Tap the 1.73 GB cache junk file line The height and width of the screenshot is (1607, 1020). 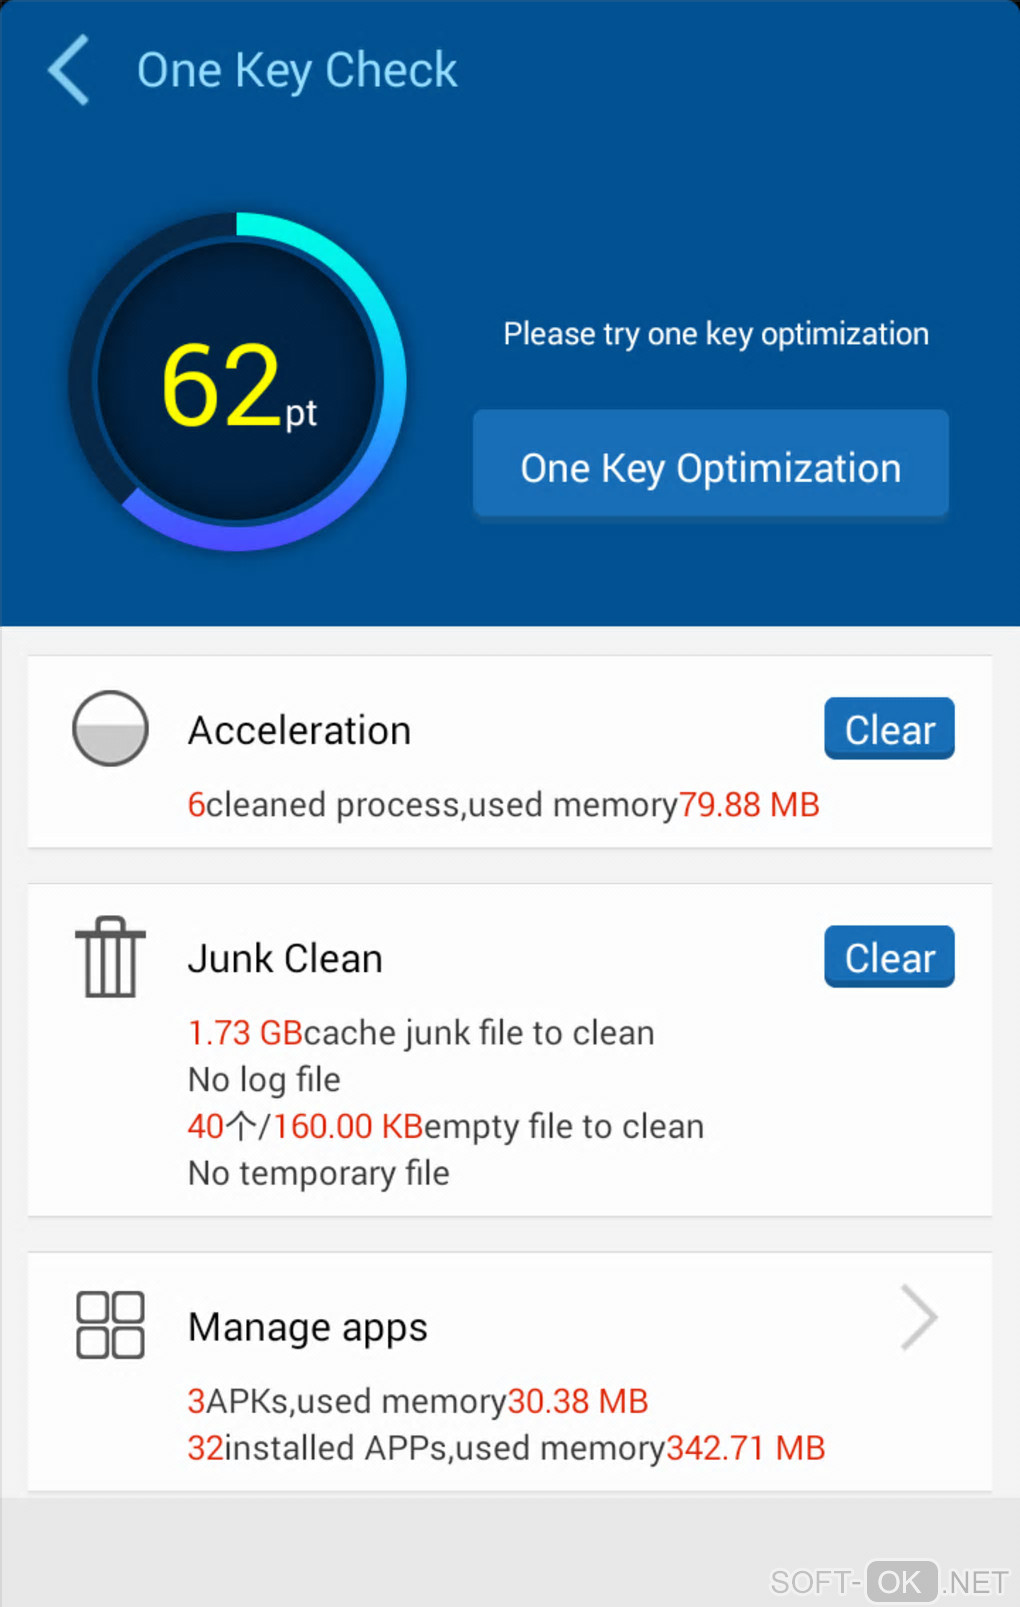(x=421, y=1033)
